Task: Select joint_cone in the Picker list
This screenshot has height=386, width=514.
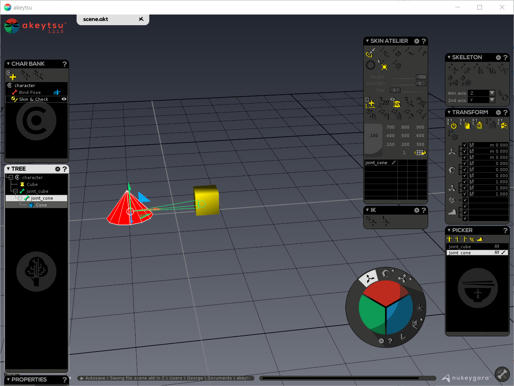Action: point(477,253)
